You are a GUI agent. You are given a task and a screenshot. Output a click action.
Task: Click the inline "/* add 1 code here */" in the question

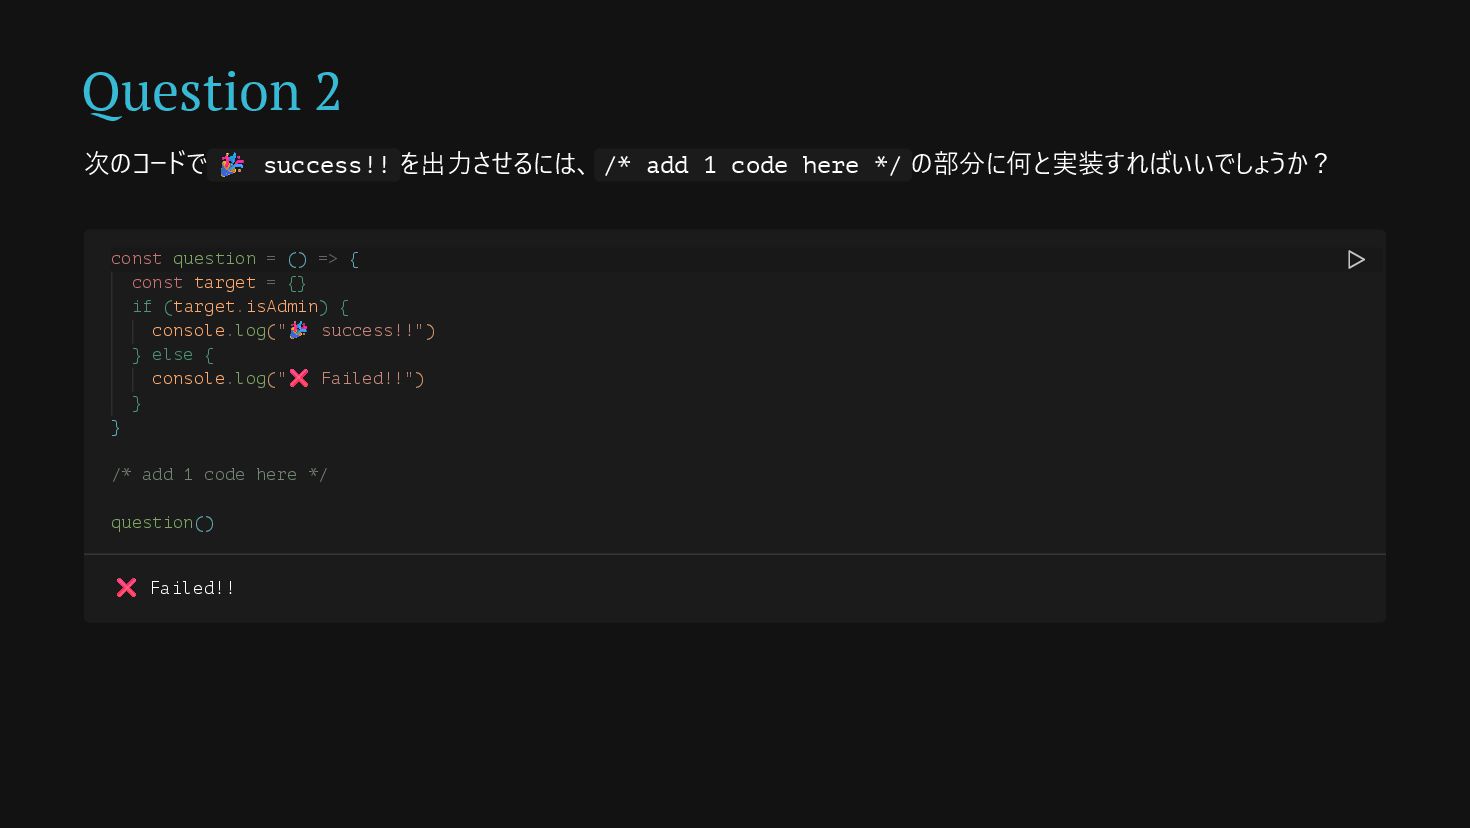(752, 165)
